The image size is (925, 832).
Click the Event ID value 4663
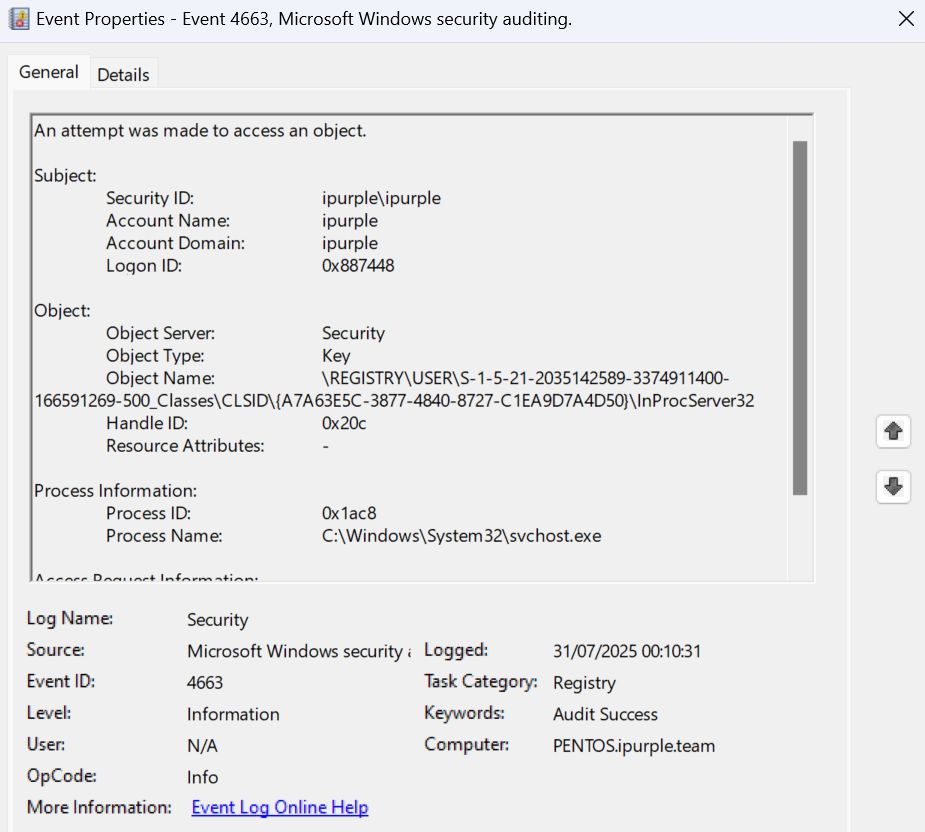[205, 682]
